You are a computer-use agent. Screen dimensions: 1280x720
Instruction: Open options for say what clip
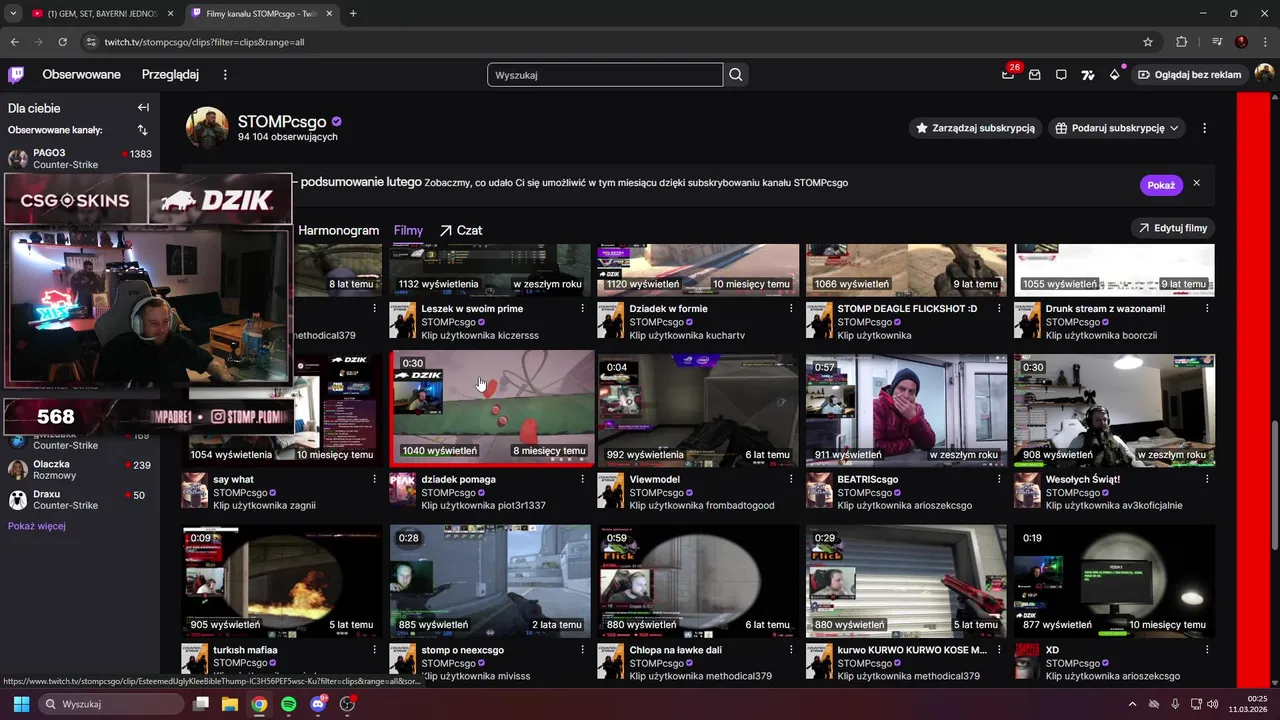pos(374,480)
